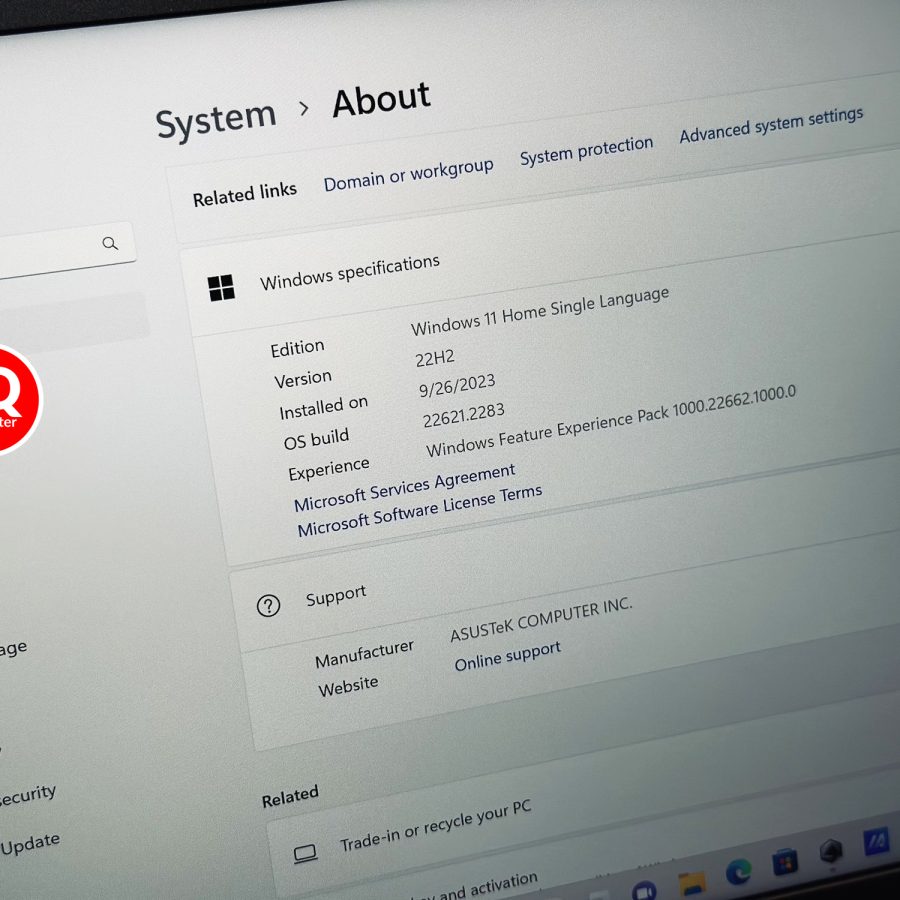The height and width of the screenshot is (900, 900).
Task: Open File Explorer from the taskbar
Action: pyautogui.click(x=692, y=883)
